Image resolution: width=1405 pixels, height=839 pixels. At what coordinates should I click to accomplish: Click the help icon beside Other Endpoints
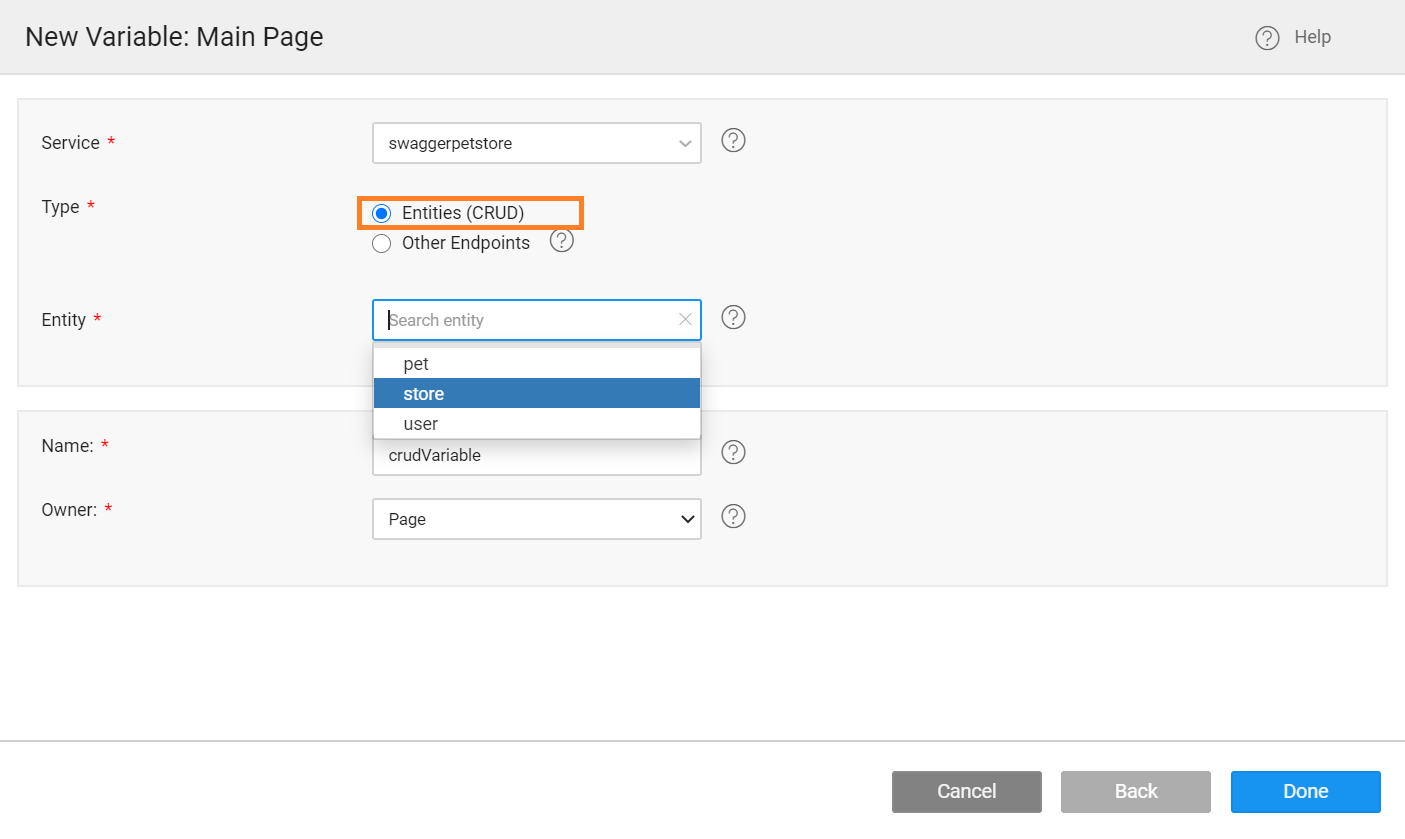coord(561,241)
